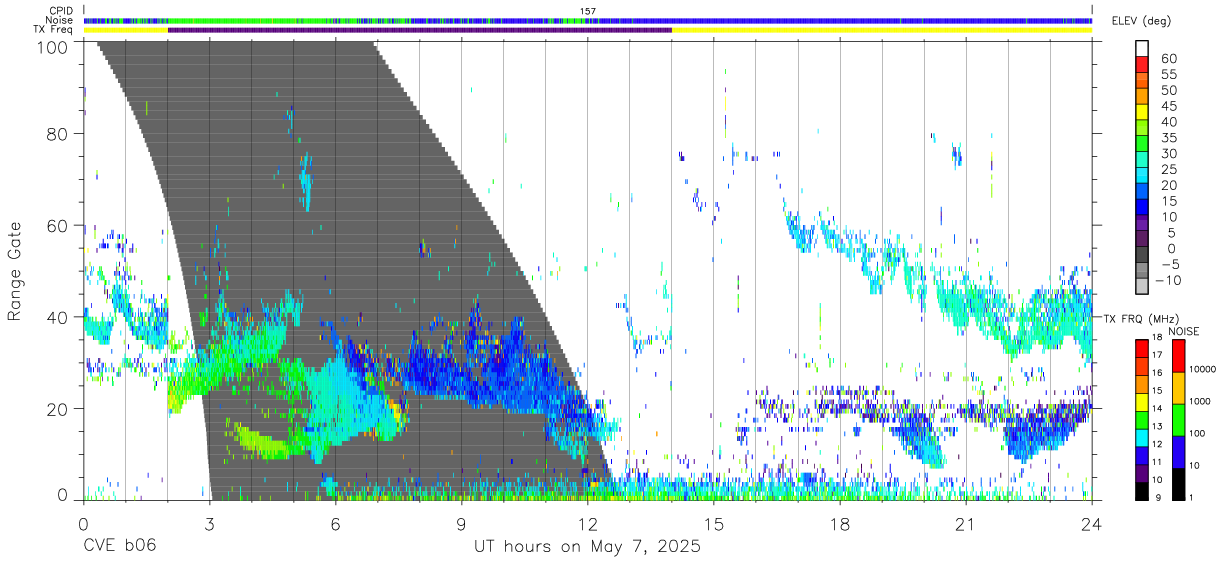Click the Range Gate y-axis title
Viewport: 1228px width, 567px height.
(x=15, y=270)
